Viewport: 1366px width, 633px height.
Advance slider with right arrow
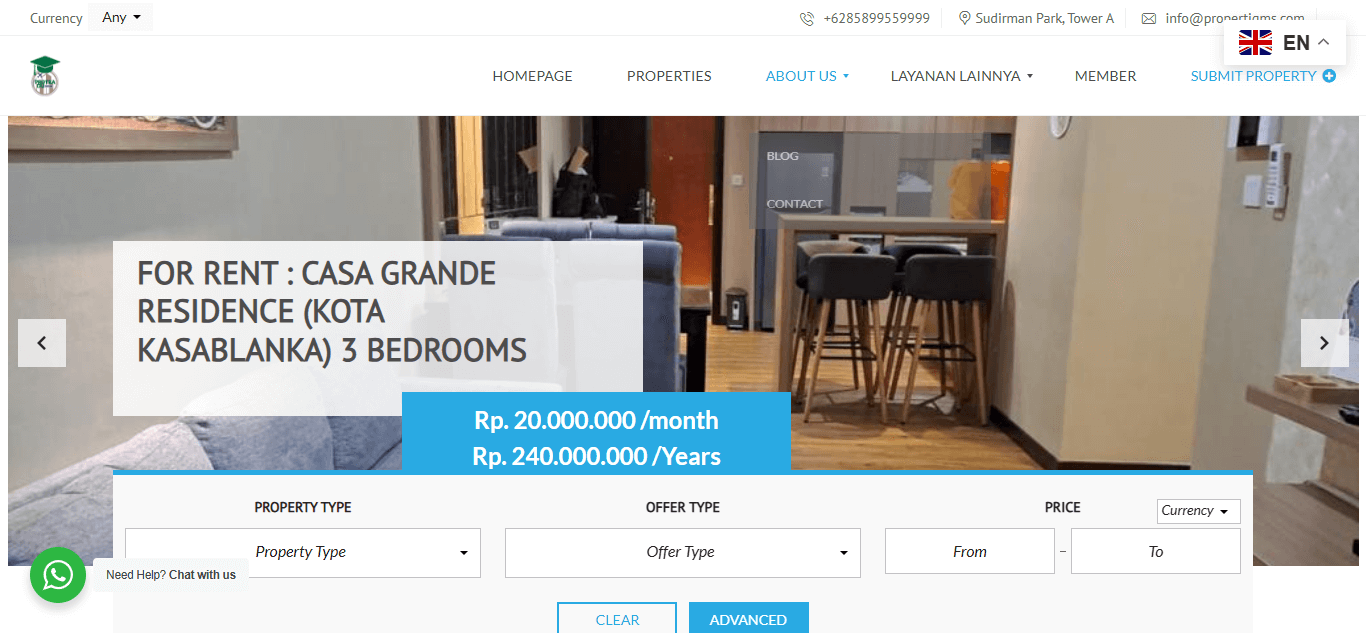point(1324,343)
